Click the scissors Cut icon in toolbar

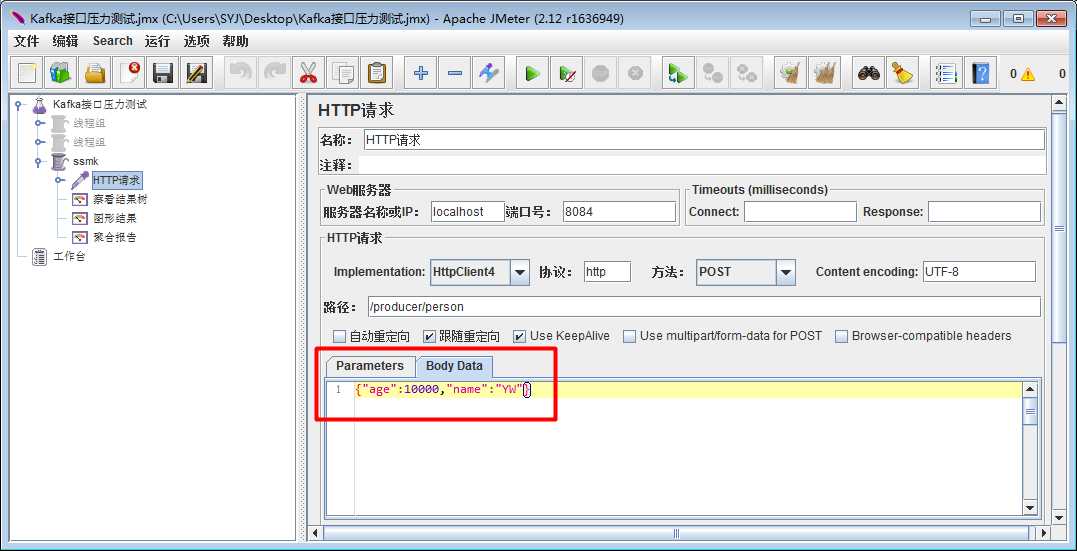307,73
